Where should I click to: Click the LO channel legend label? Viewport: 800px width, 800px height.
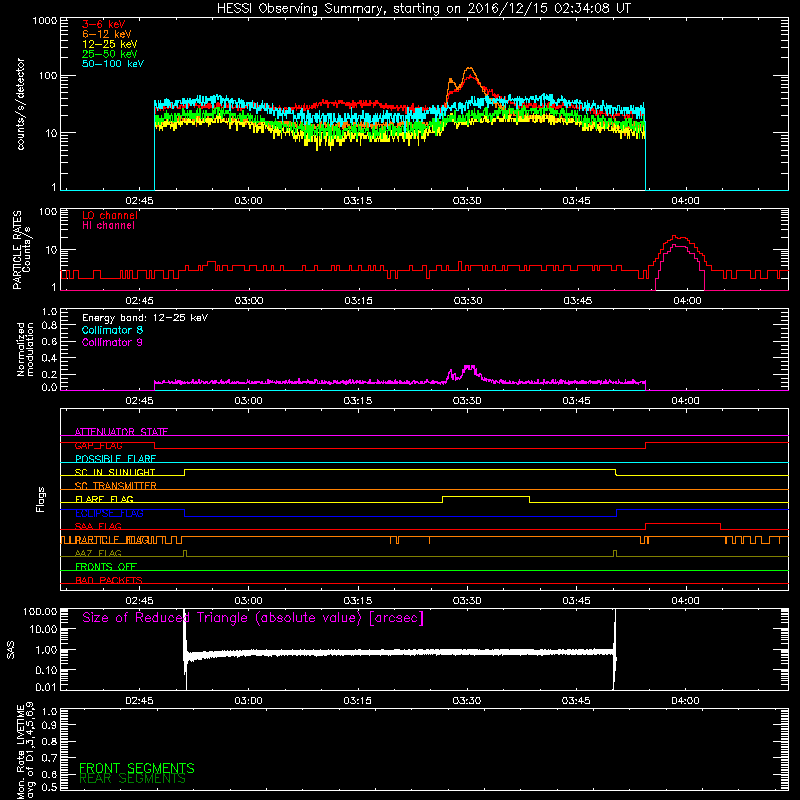[110, 215]
